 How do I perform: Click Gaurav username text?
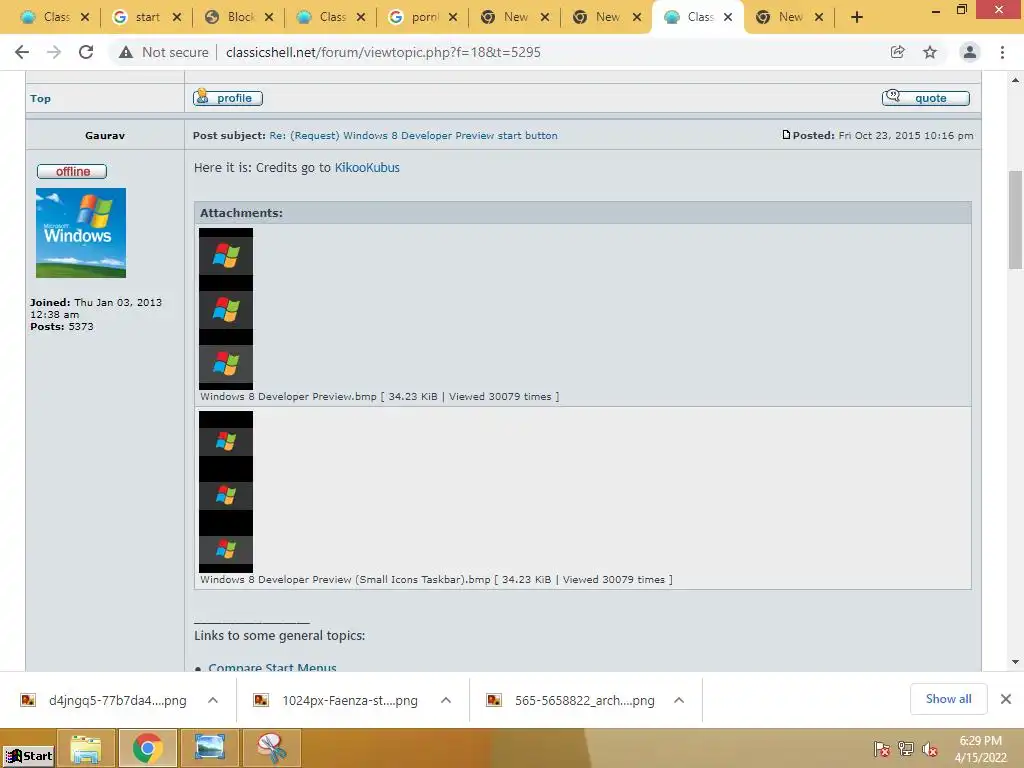point(104,135)
